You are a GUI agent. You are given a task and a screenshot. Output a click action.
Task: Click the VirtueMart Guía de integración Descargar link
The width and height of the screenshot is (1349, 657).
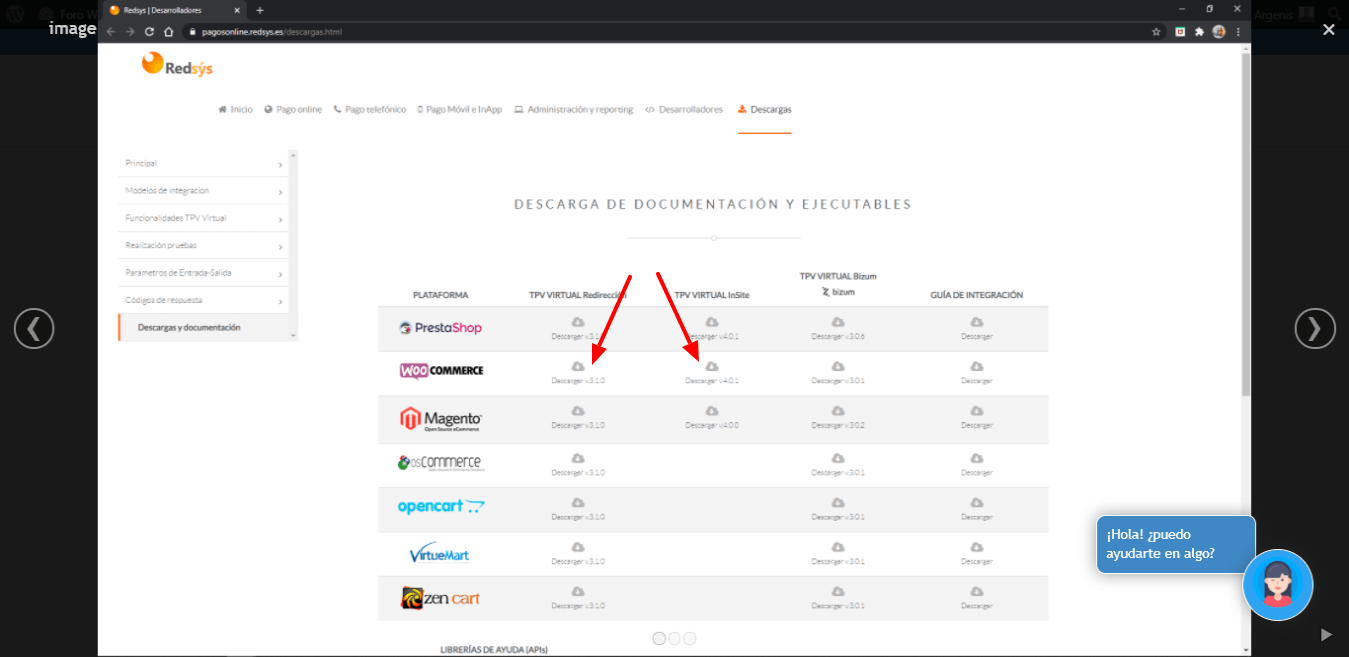(977, 562)
